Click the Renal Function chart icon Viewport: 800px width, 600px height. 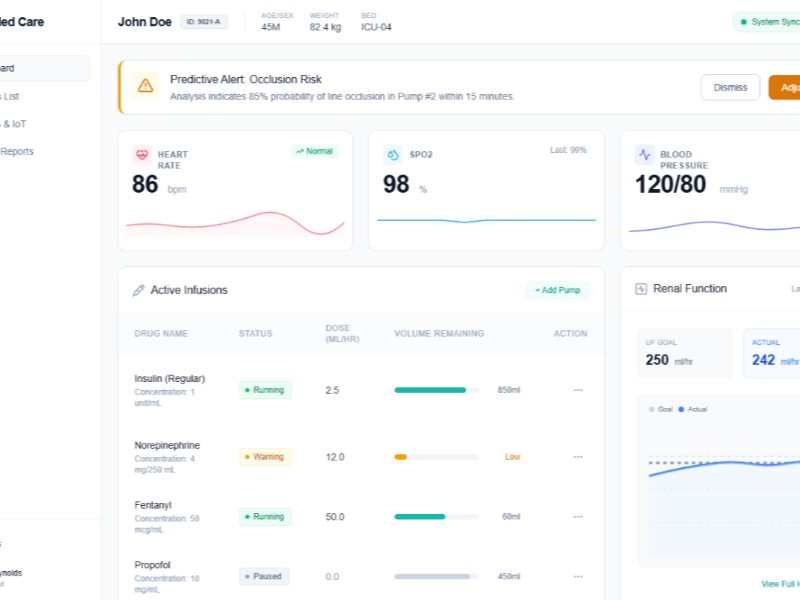point(641,289)
